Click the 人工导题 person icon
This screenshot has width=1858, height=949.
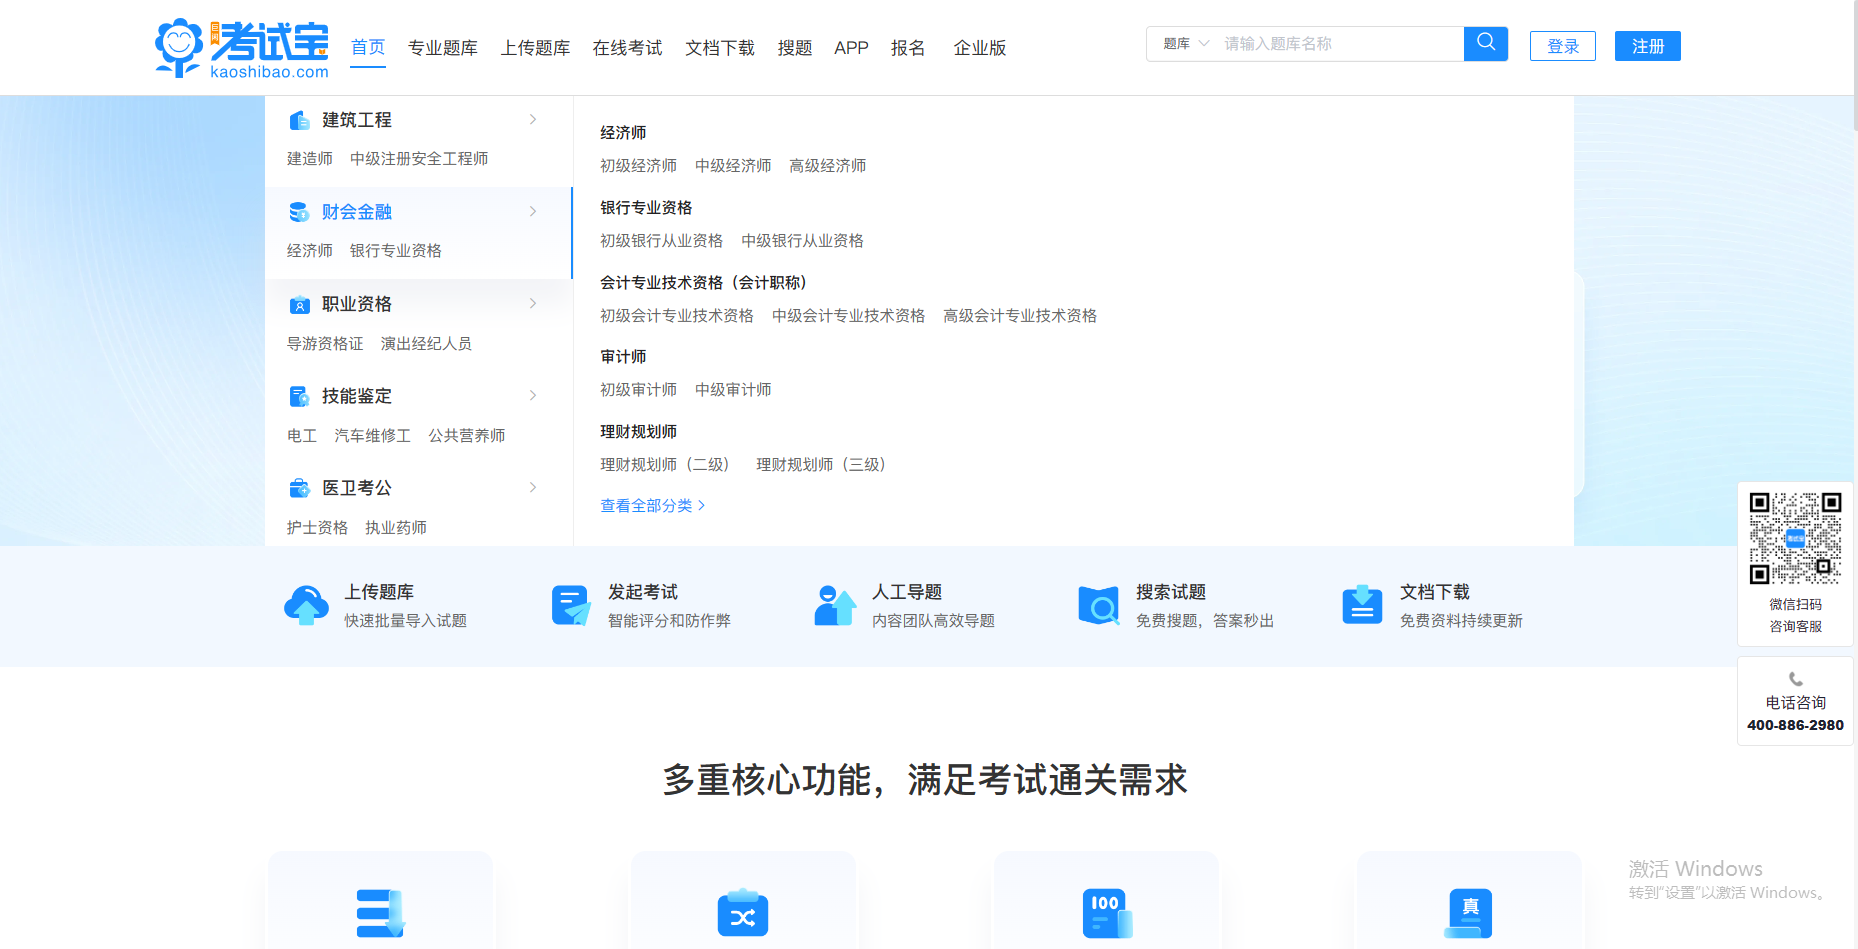(834, 606)
